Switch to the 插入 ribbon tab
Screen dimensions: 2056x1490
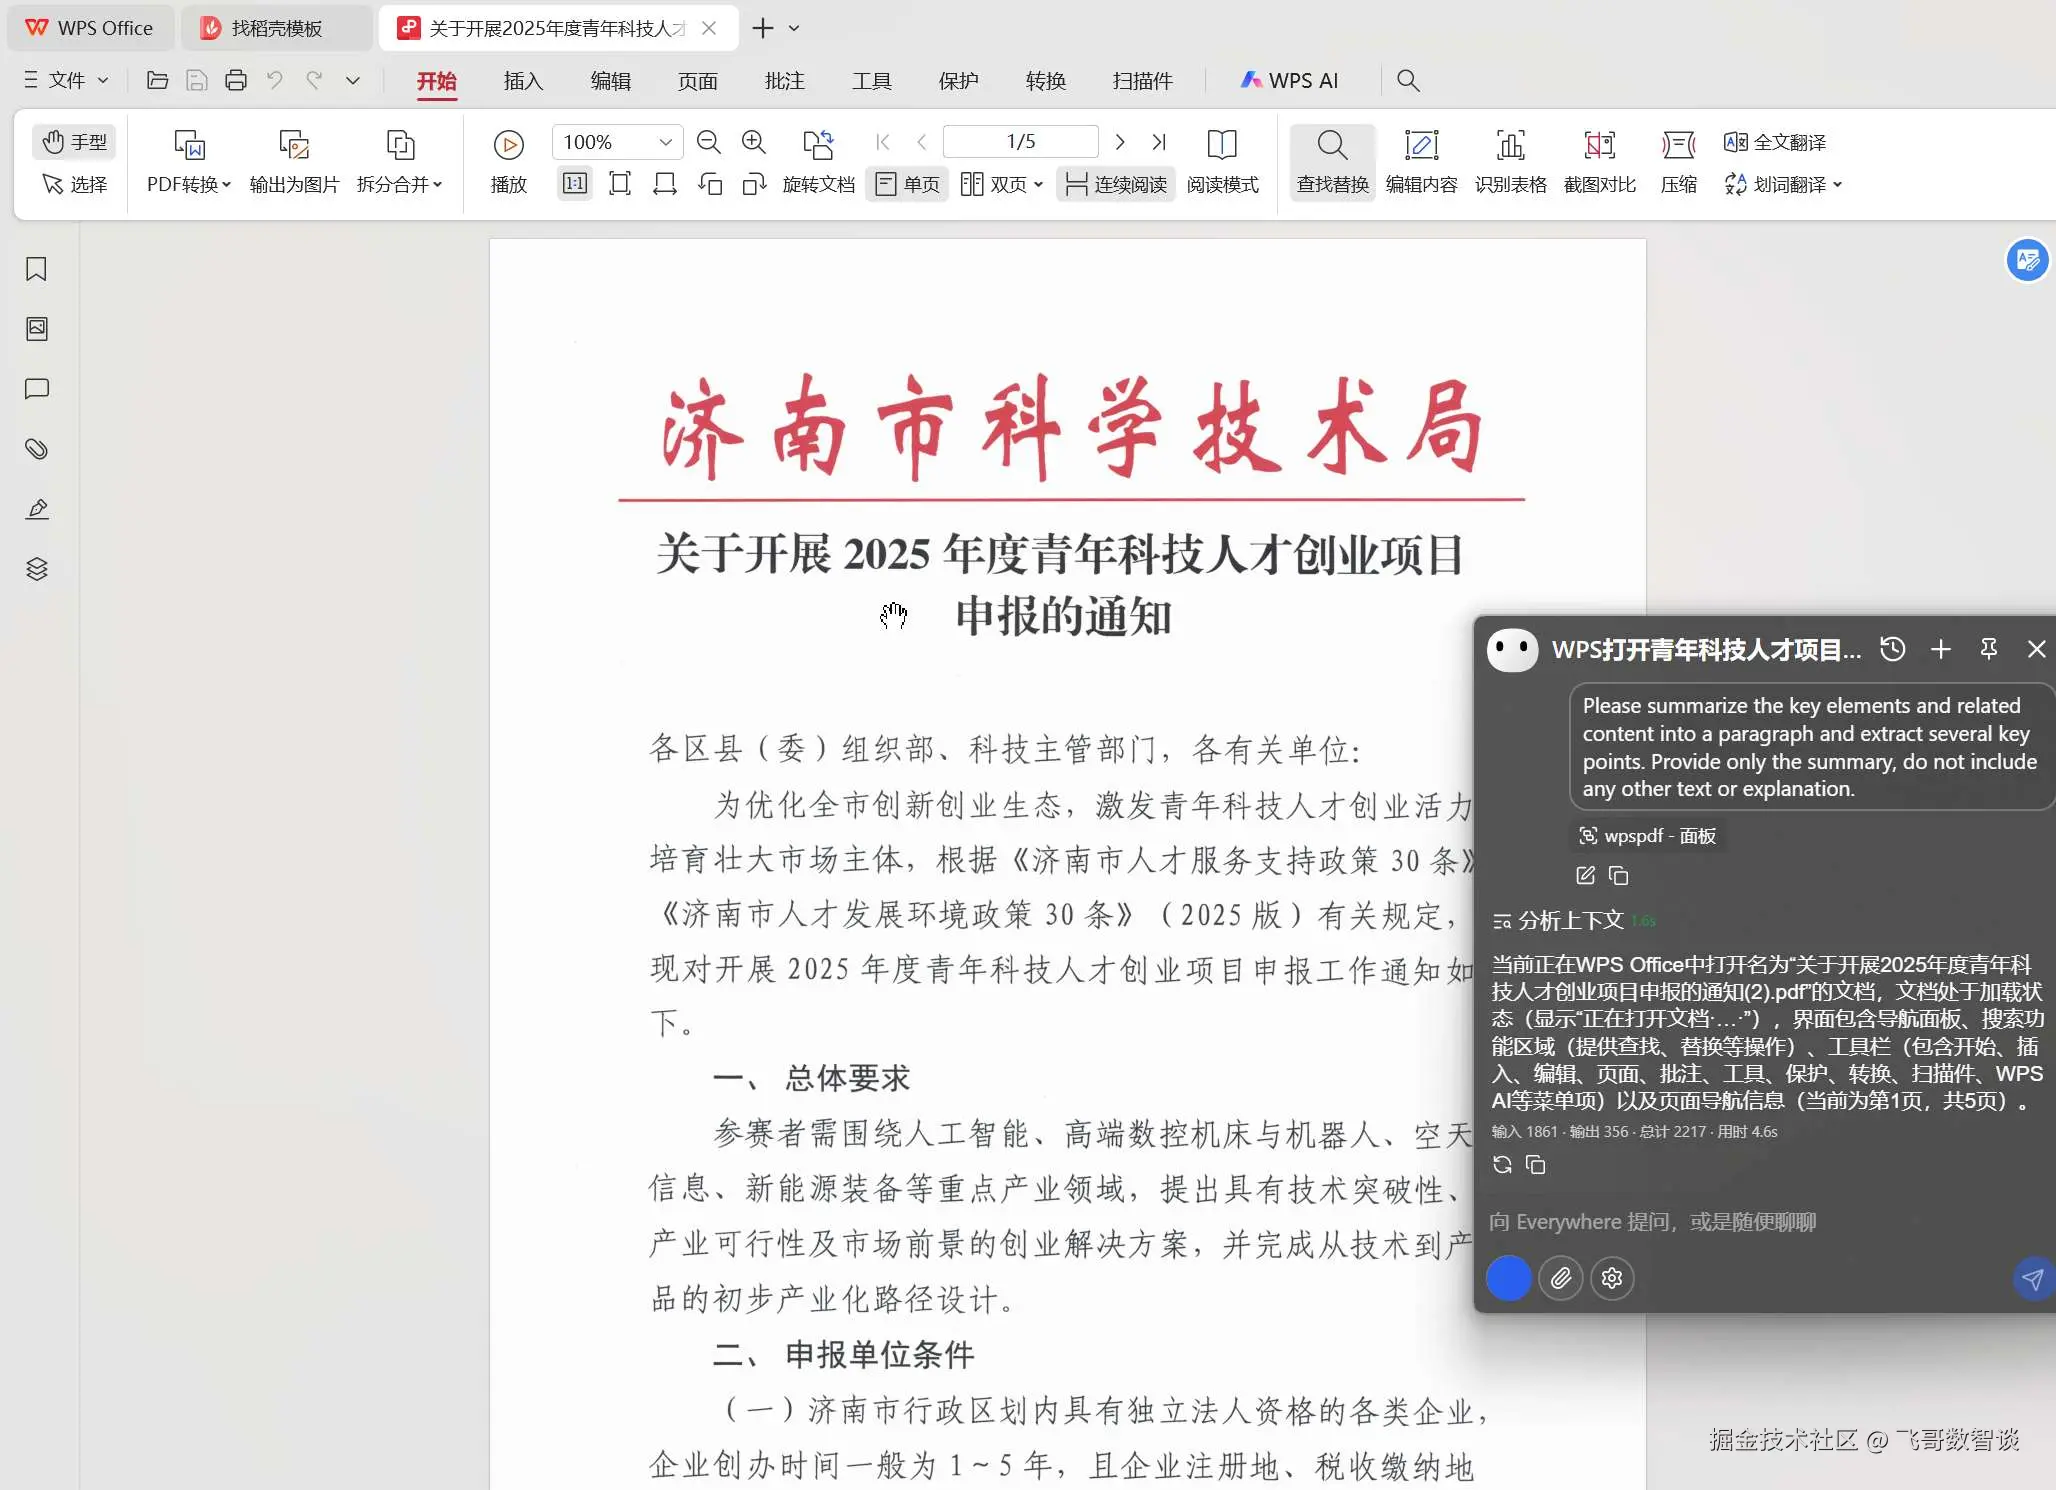pos(523,81)
